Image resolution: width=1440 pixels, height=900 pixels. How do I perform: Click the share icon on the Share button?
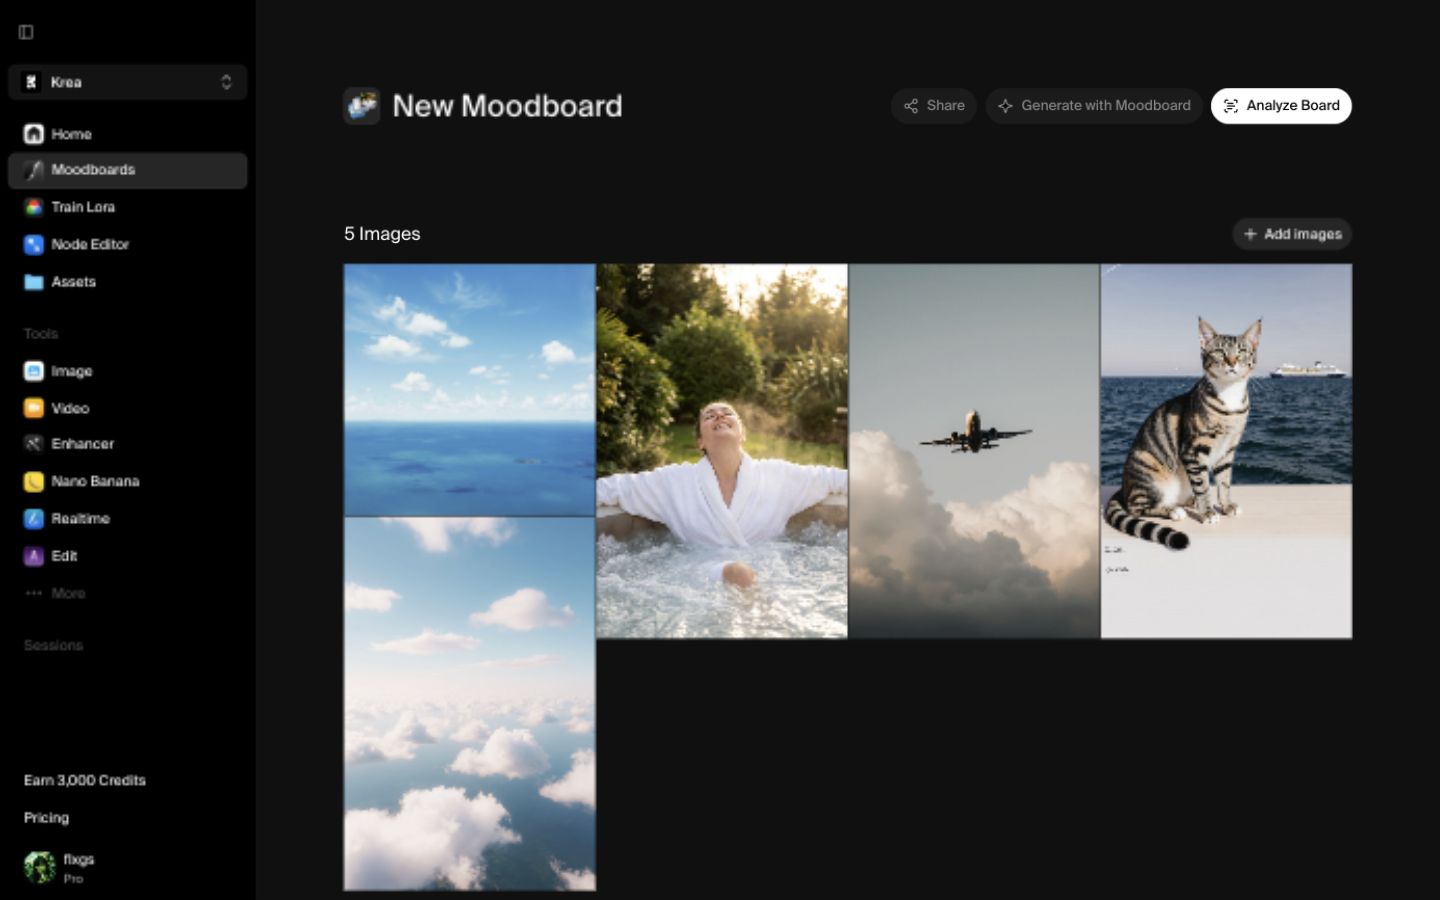[911, 106]
